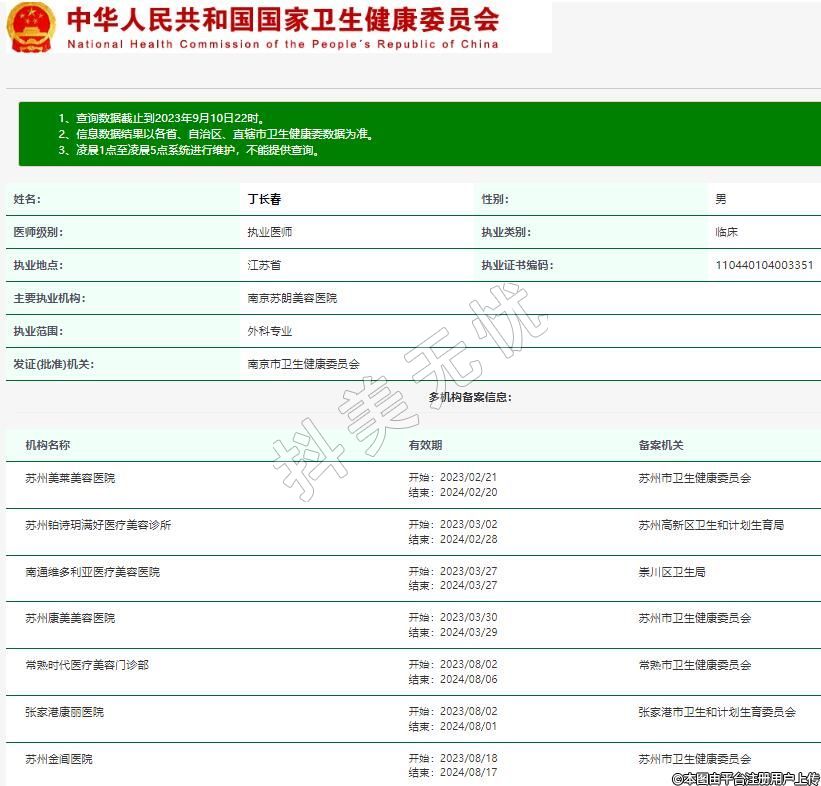Viewport: 821px width, 786px height.
Task: Select the doctor name 丁长春
Action: tap(264, 199)
